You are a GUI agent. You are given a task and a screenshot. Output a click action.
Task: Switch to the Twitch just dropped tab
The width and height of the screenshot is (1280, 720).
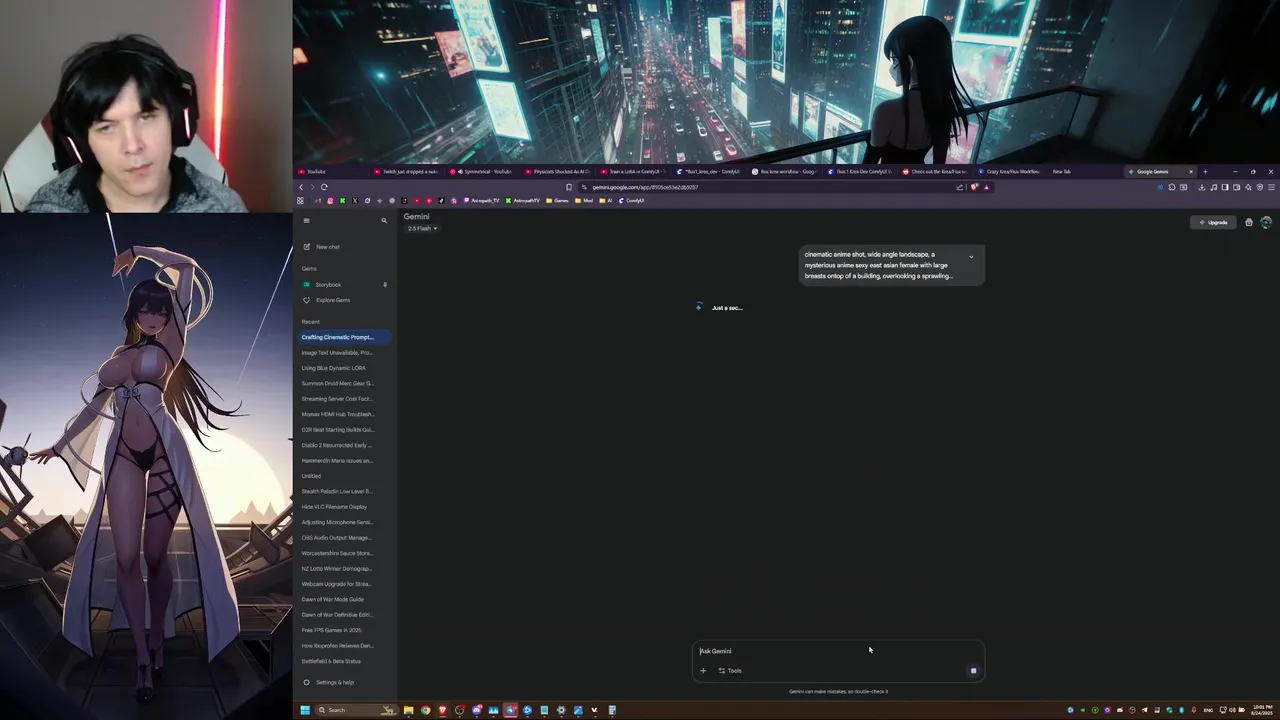coord(407,171)
